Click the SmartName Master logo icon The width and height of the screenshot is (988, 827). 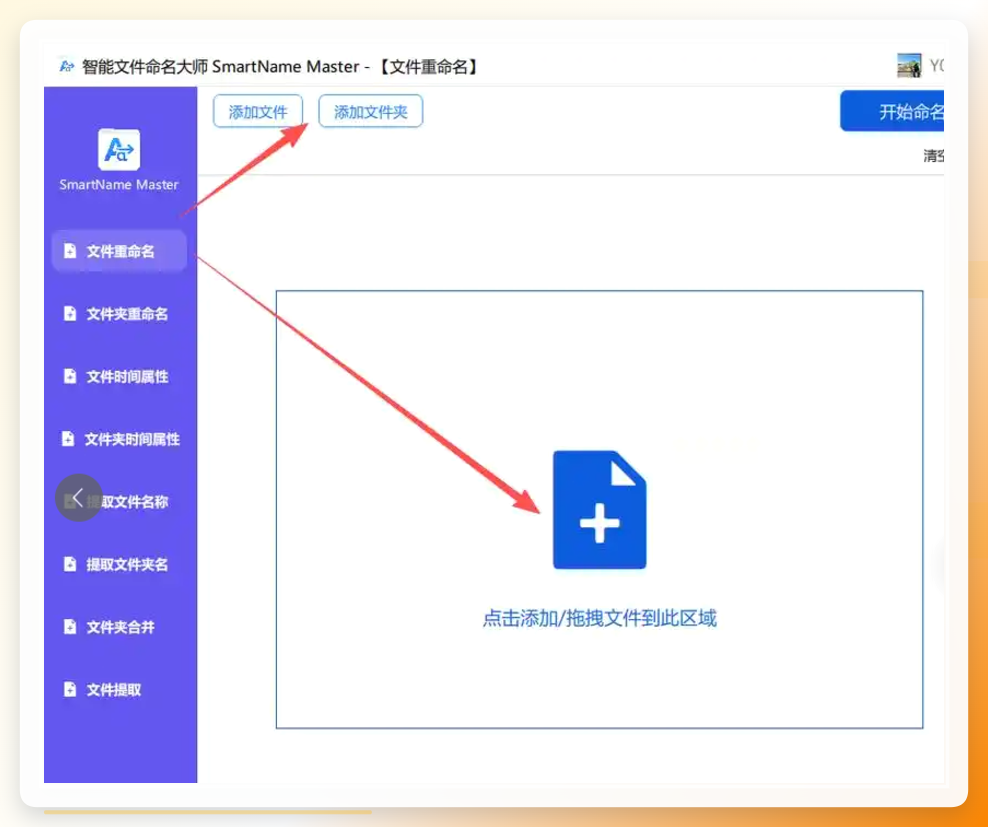(119, 149)
